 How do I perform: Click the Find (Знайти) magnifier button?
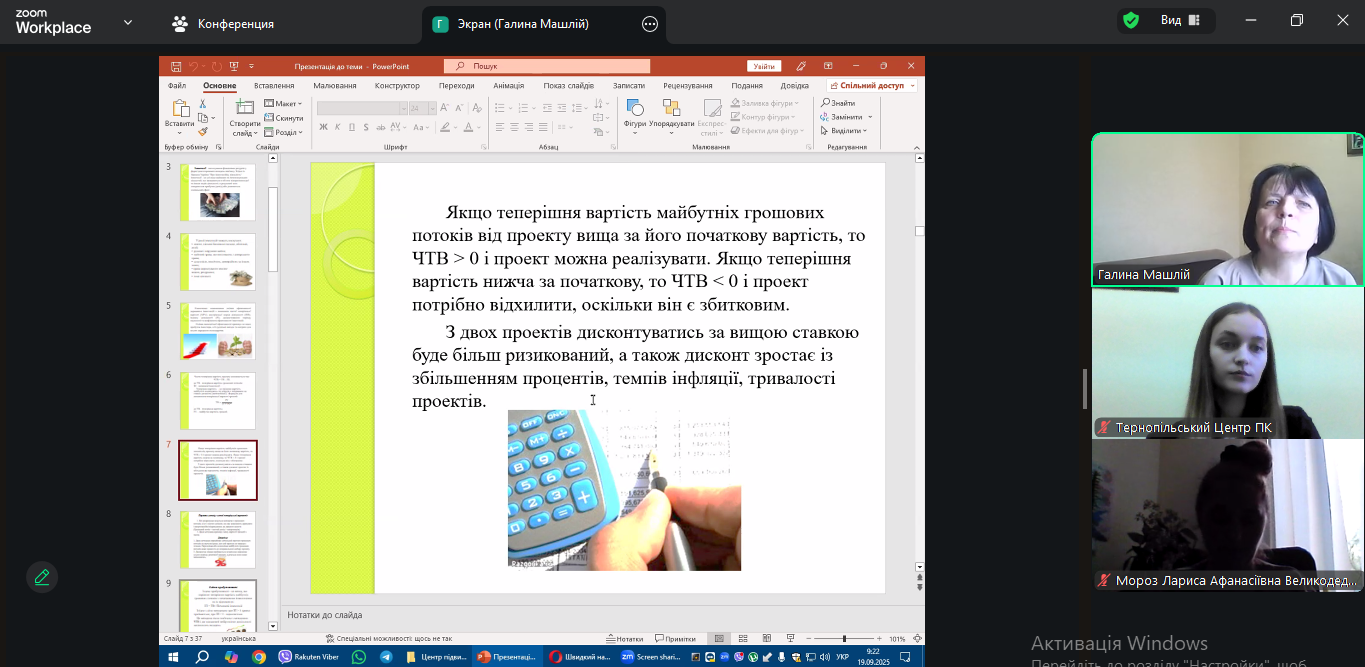[x=838, y=103]
